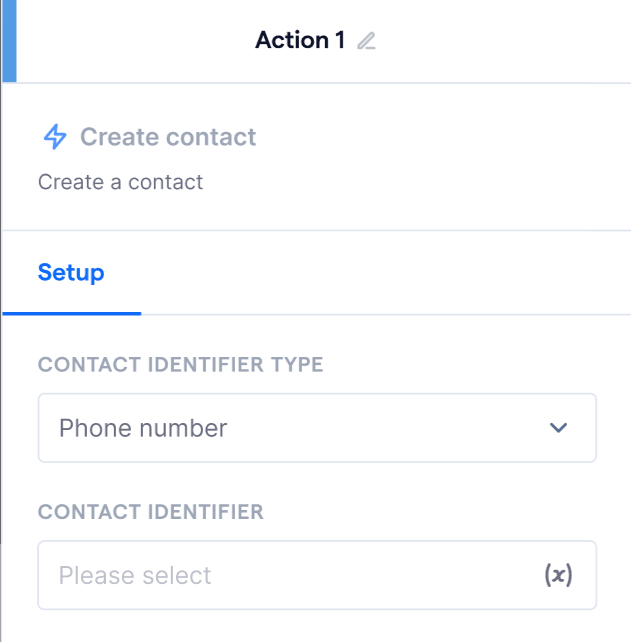Click the divider line below Create a contact
This screenshot has width=631, height=642.
(x=317, y=231)
